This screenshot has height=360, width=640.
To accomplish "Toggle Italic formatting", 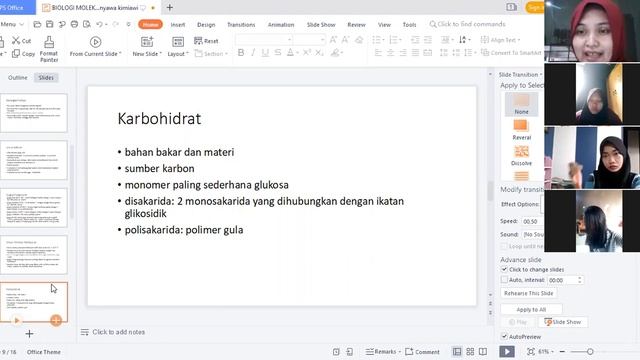I will pyautogui.click(x=253, y=53).
